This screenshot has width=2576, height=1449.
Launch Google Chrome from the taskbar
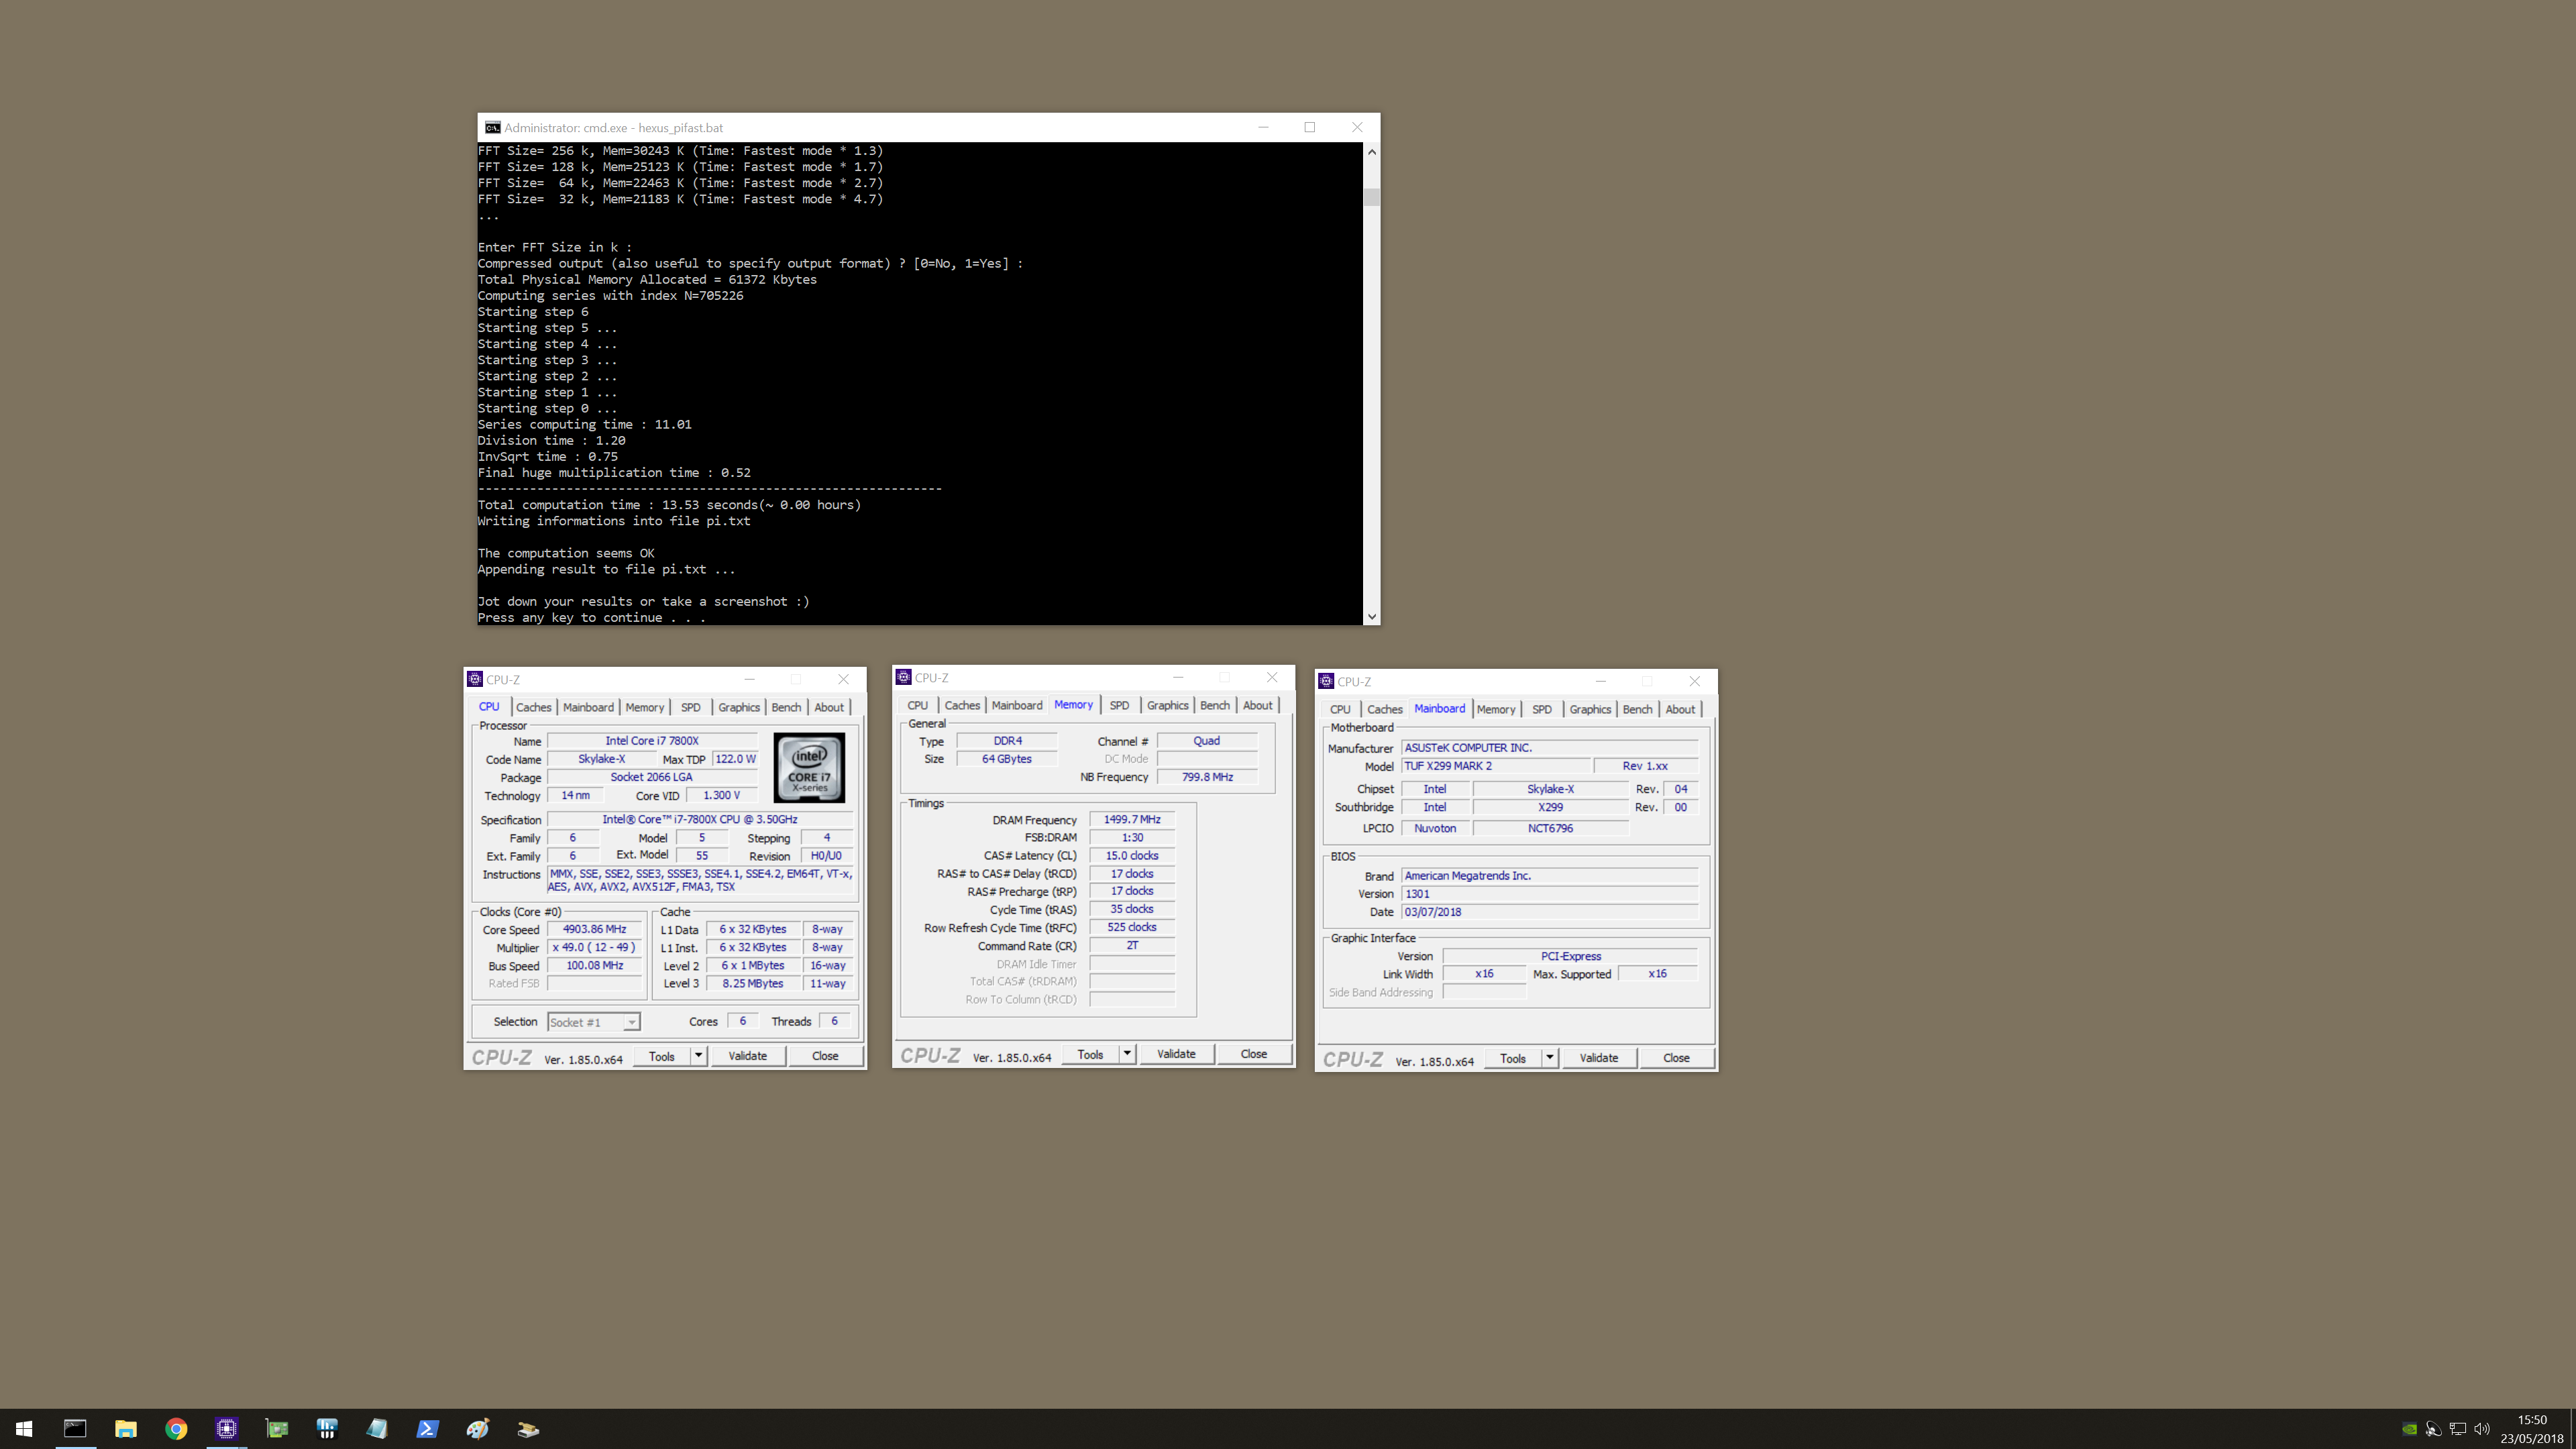pyautogui.click(x=176, y=1429)
